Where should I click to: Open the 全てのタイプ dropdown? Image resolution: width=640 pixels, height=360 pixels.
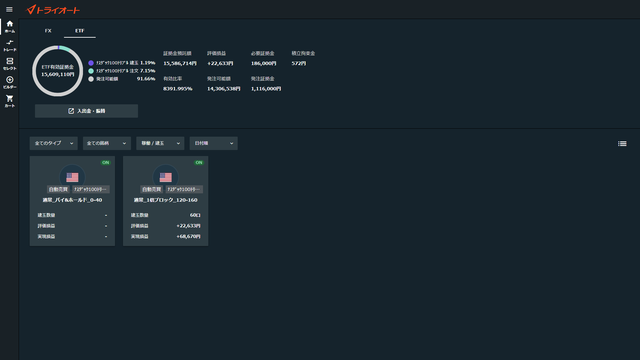pos(53,143)
